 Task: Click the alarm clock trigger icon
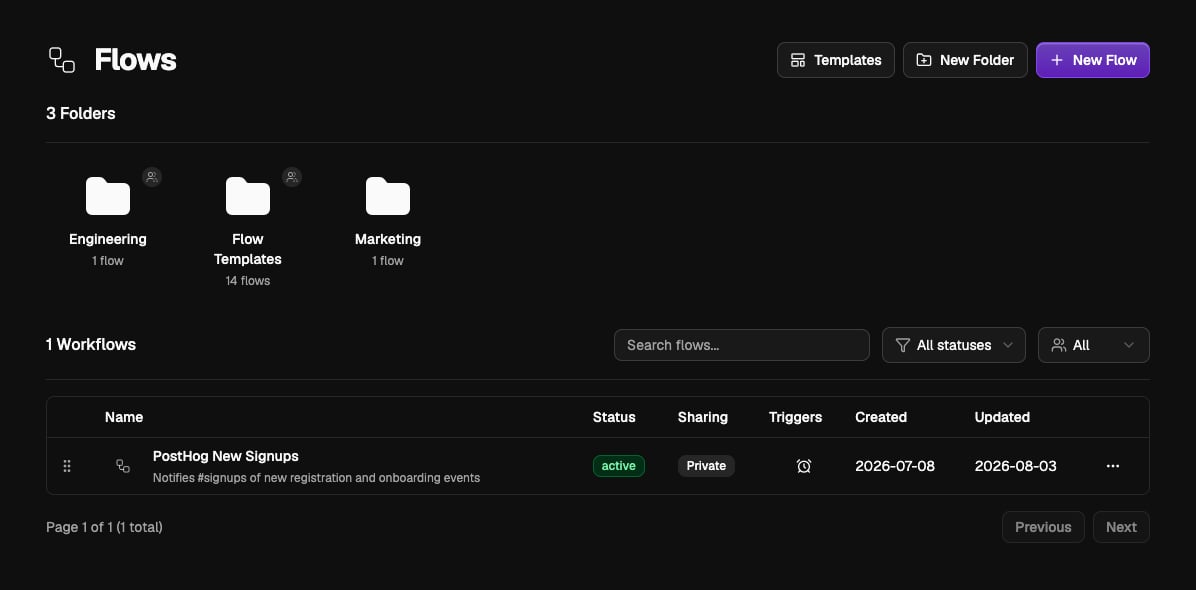point(804,466)
